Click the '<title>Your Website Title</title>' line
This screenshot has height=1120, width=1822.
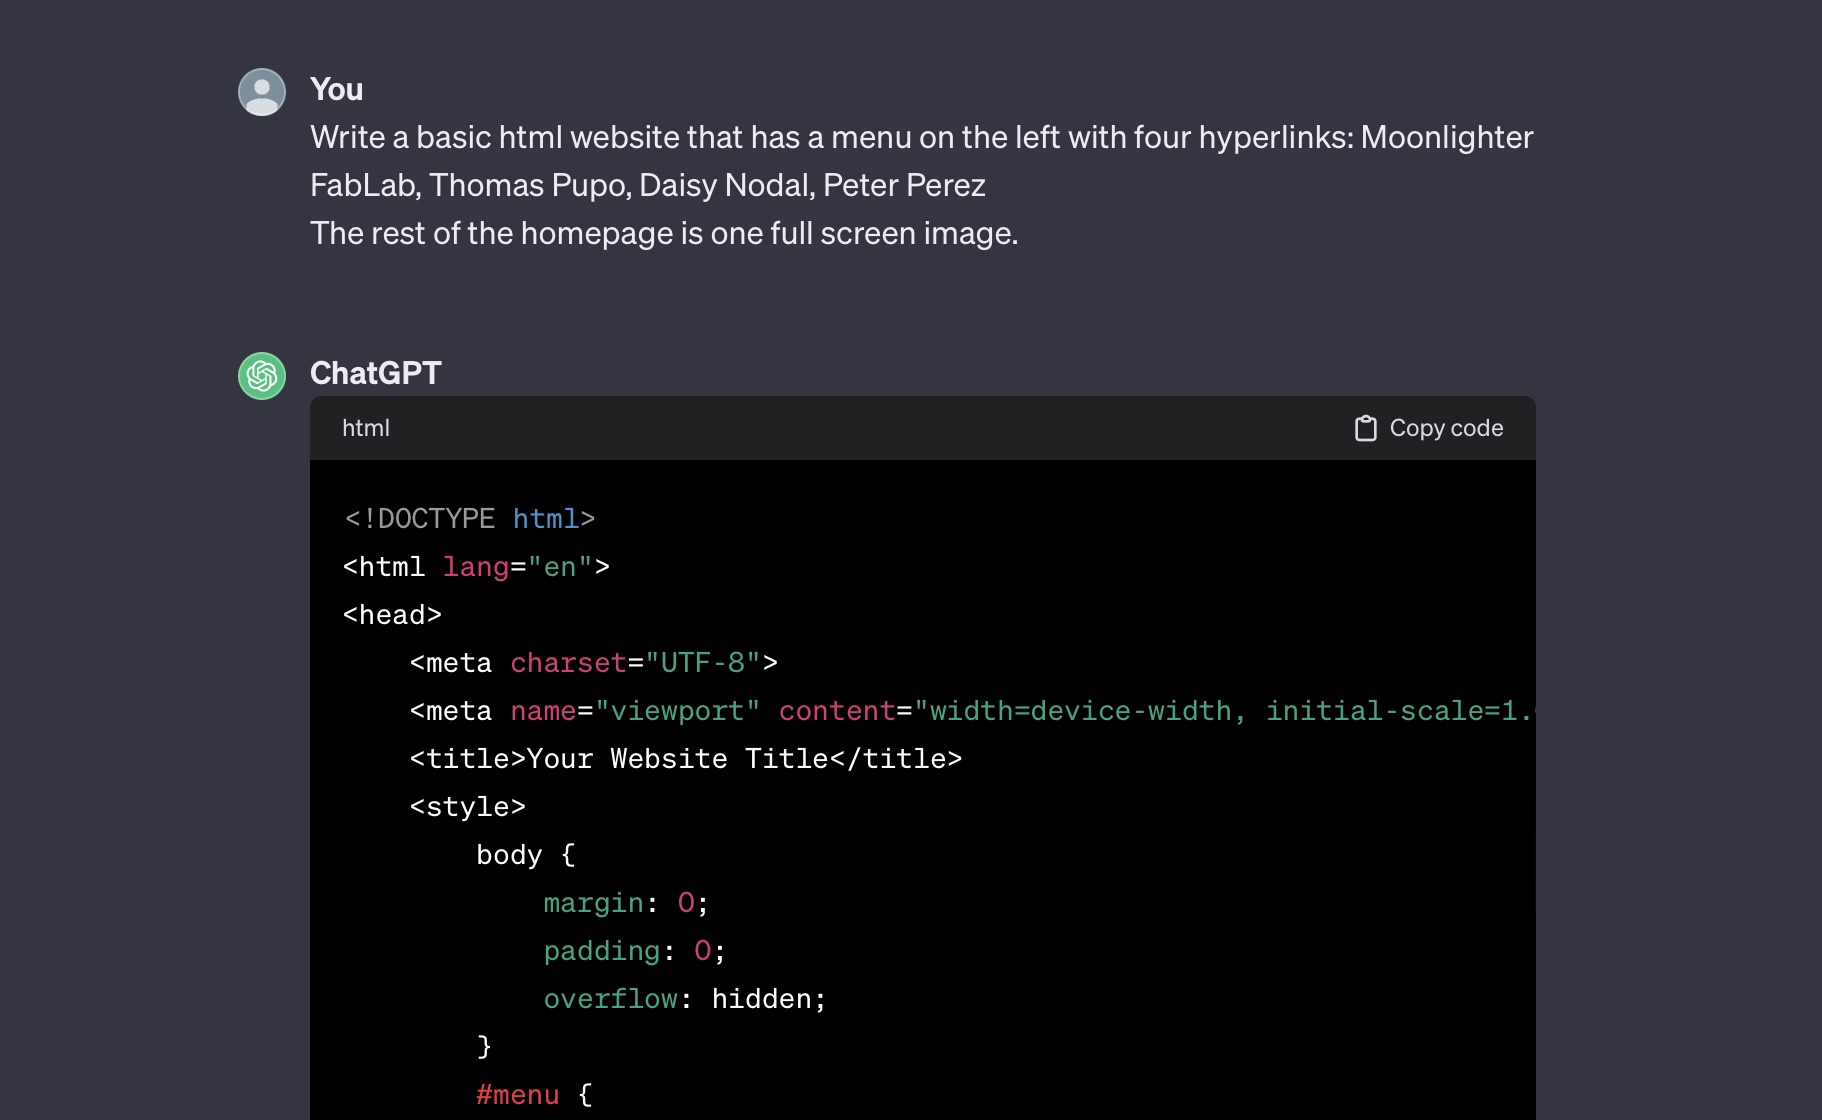[686, 759]
